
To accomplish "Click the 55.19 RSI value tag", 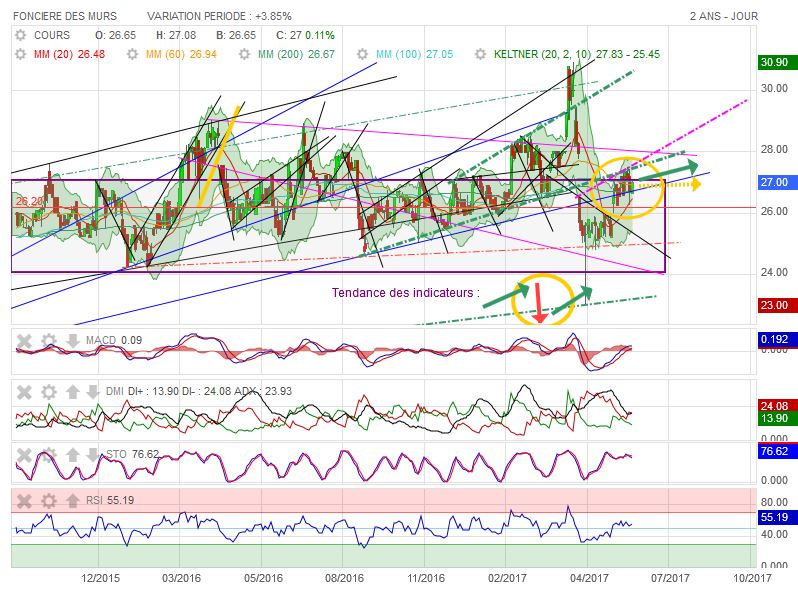I will point(777,518).
